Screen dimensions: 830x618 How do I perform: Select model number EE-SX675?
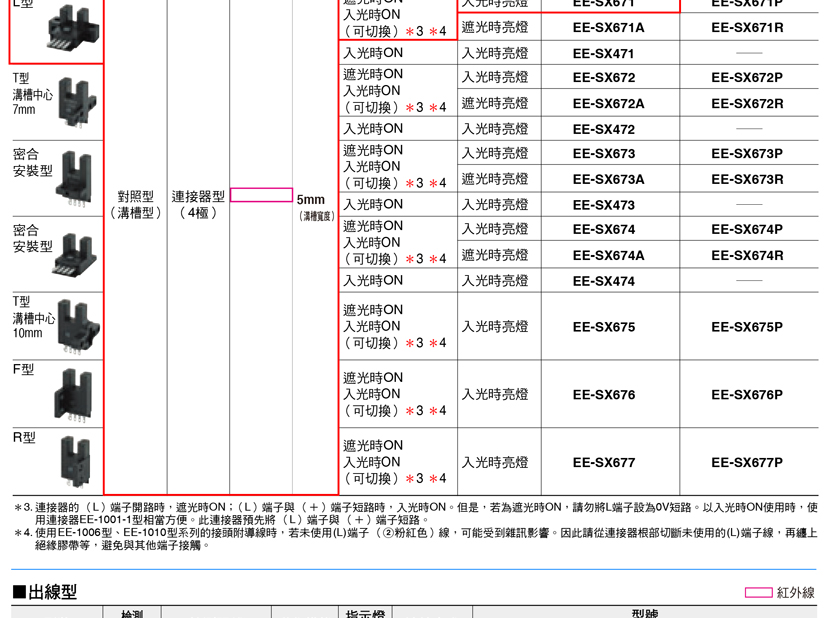tap(603, 327)
